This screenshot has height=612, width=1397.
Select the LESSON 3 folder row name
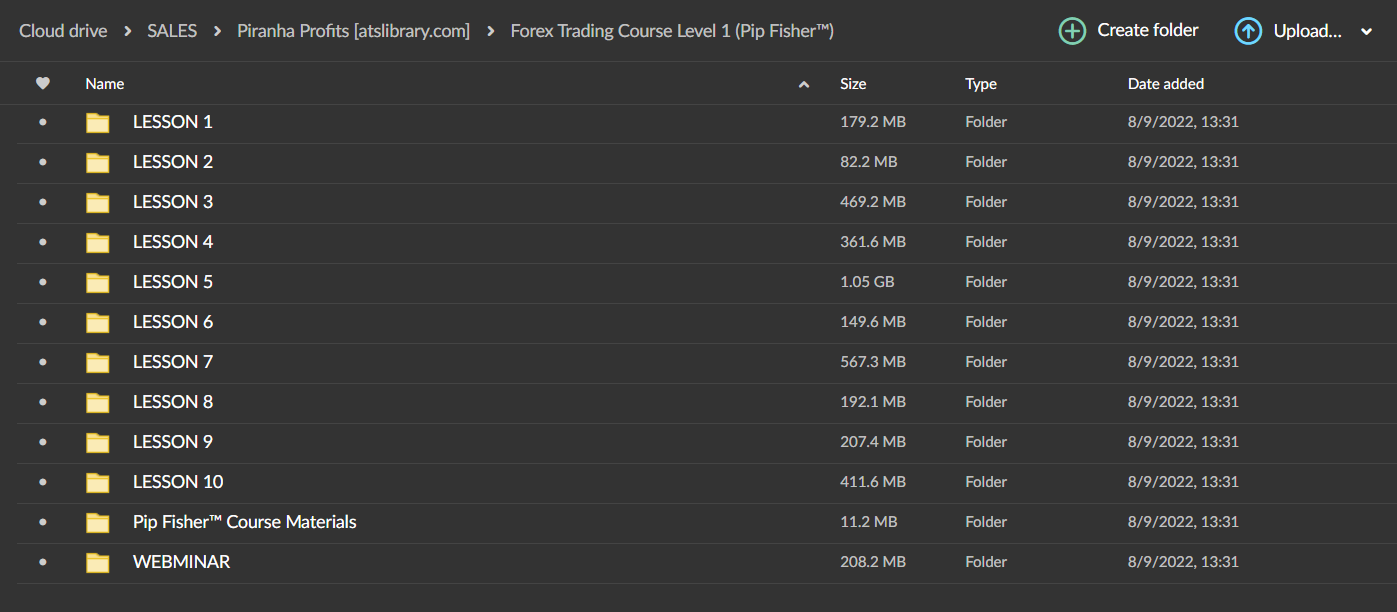point(173,202)
